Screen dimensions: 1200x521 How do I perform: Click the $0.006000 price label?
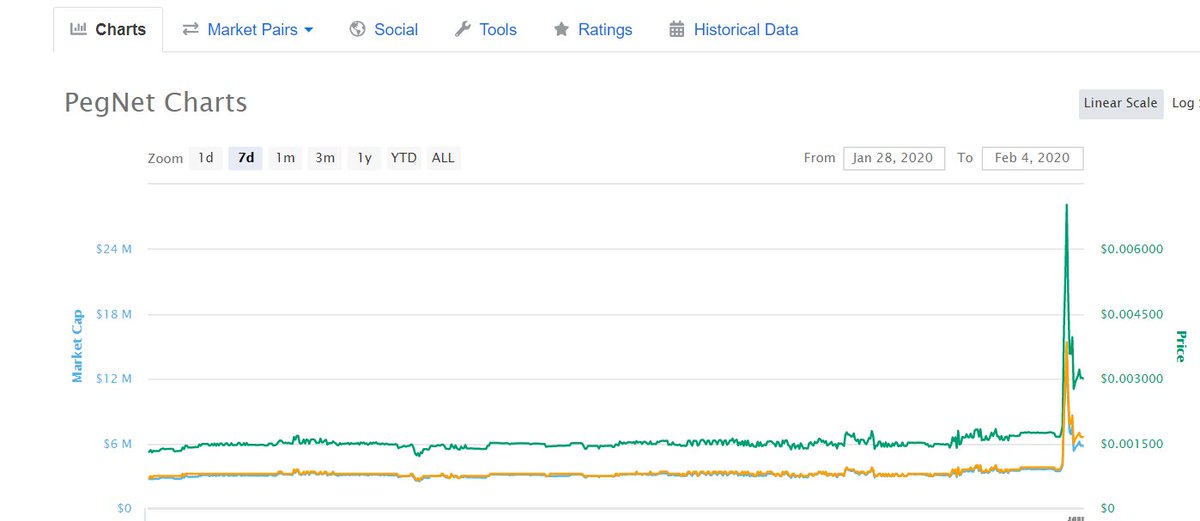click(1131, 249)
